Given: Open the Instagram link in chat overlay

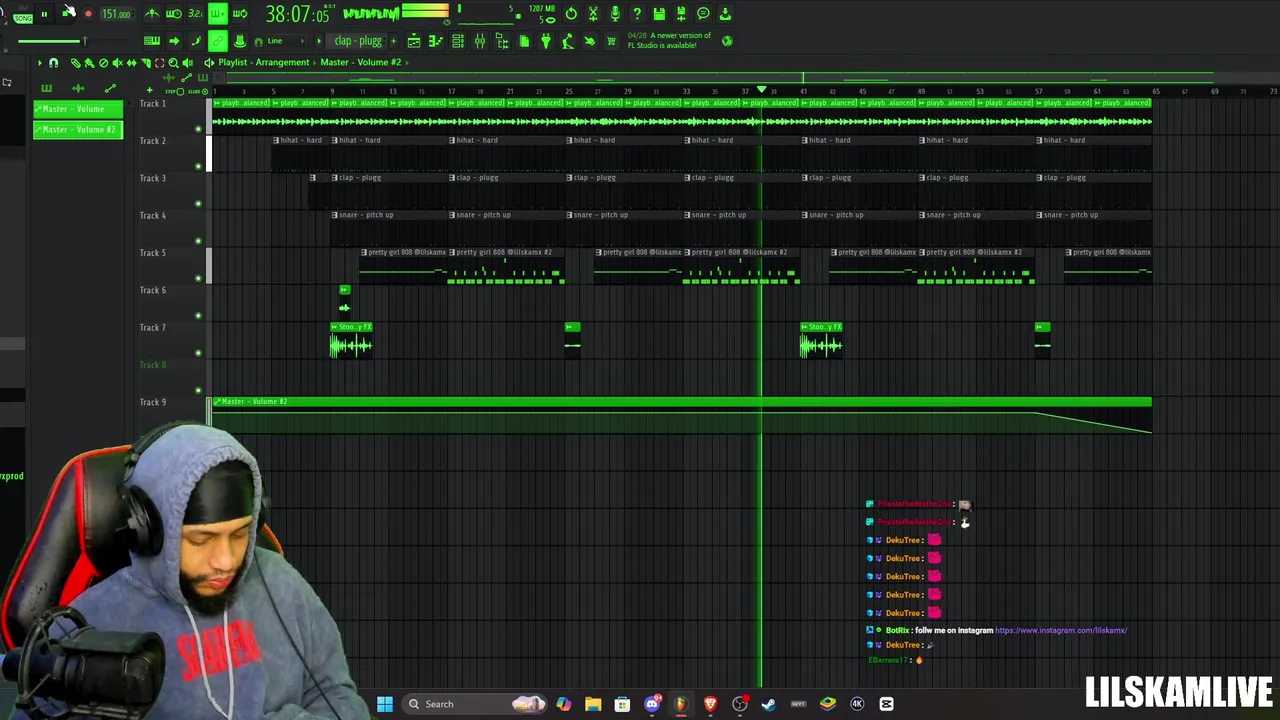Looking at the screenshot, I should 1061,630.
